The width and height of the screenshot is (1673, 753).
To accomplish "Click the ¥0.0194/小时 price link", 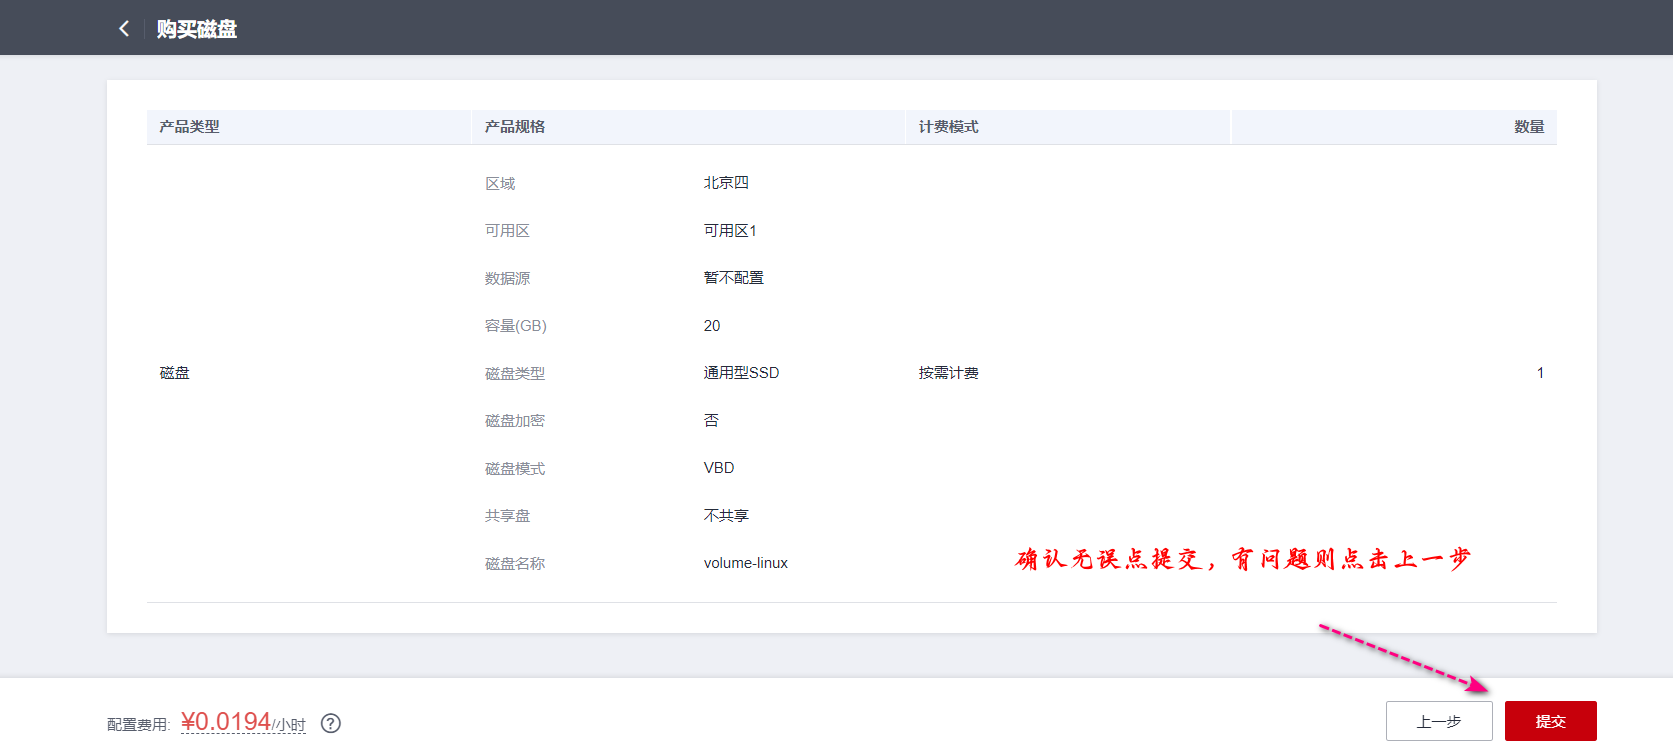I will coord(243,722).
